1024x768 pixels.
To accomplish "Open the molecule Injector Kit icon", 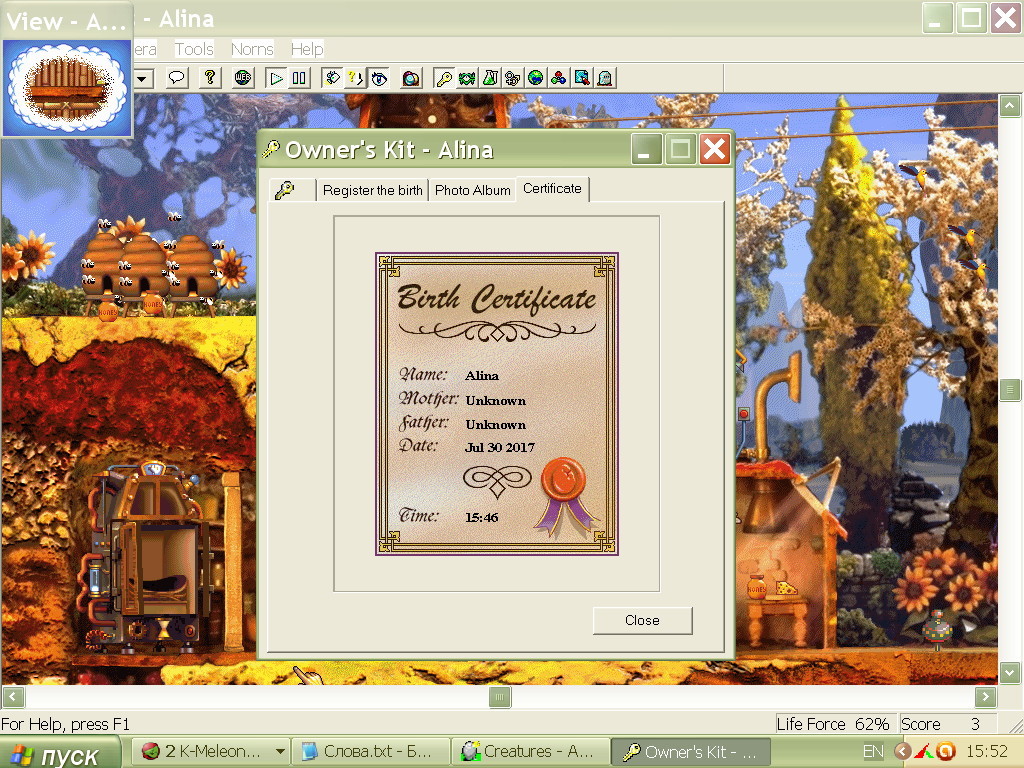I will (558, 78).
